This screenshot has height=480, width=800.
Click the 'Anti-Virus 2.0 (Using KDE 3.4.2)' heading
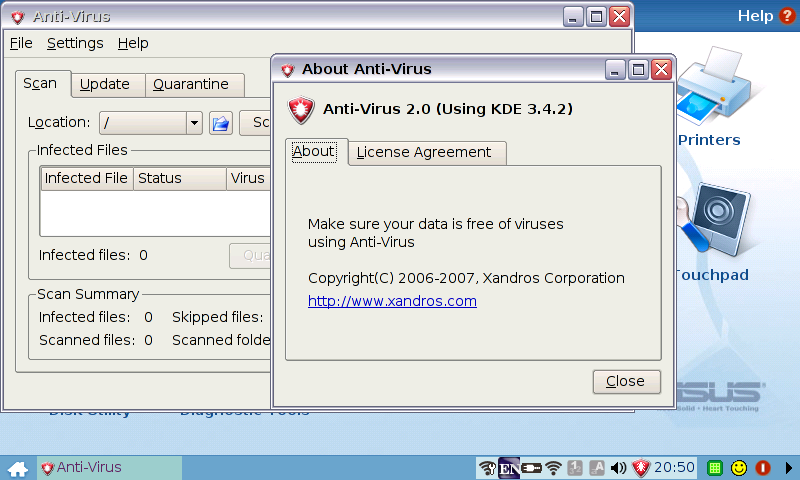pos(447,109)
